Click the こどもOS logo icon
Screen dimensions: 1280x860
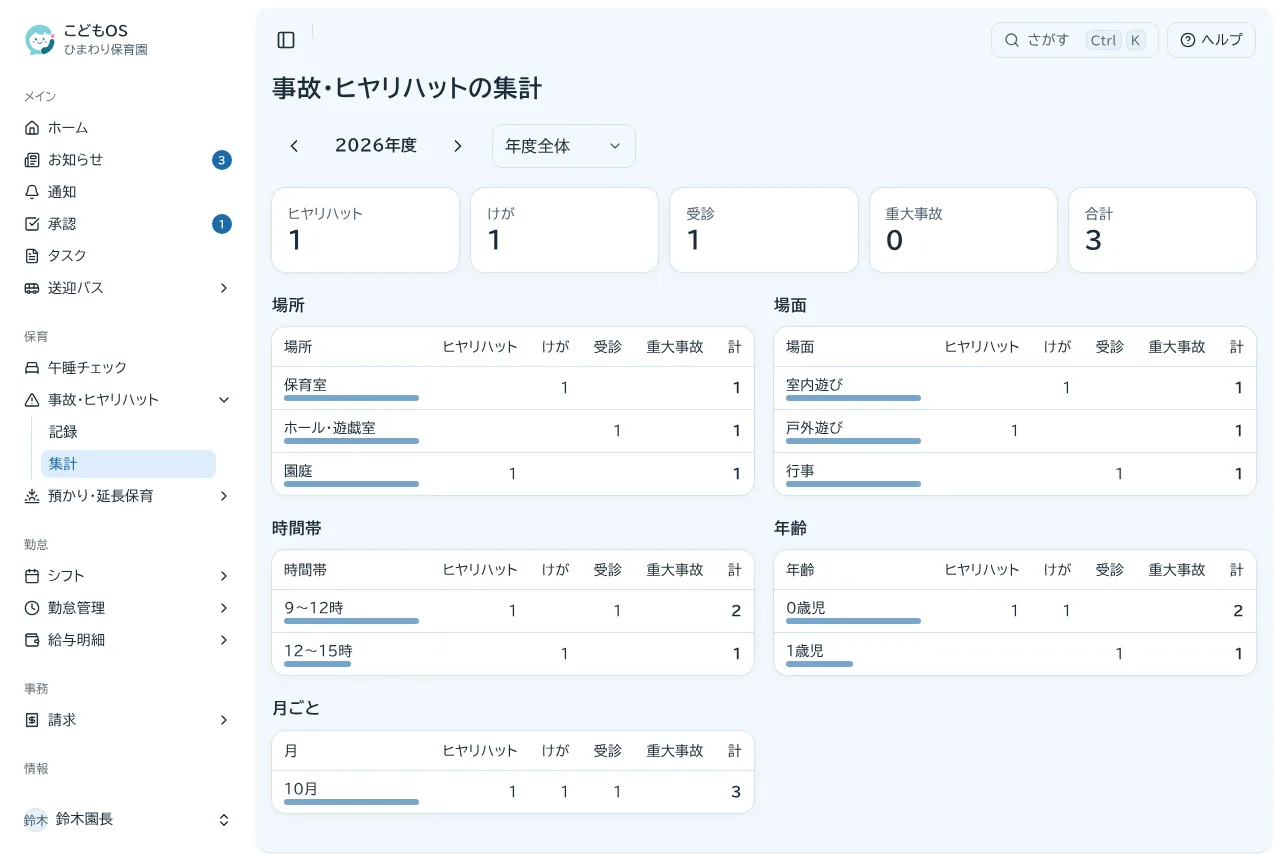(x=40, y=40)
